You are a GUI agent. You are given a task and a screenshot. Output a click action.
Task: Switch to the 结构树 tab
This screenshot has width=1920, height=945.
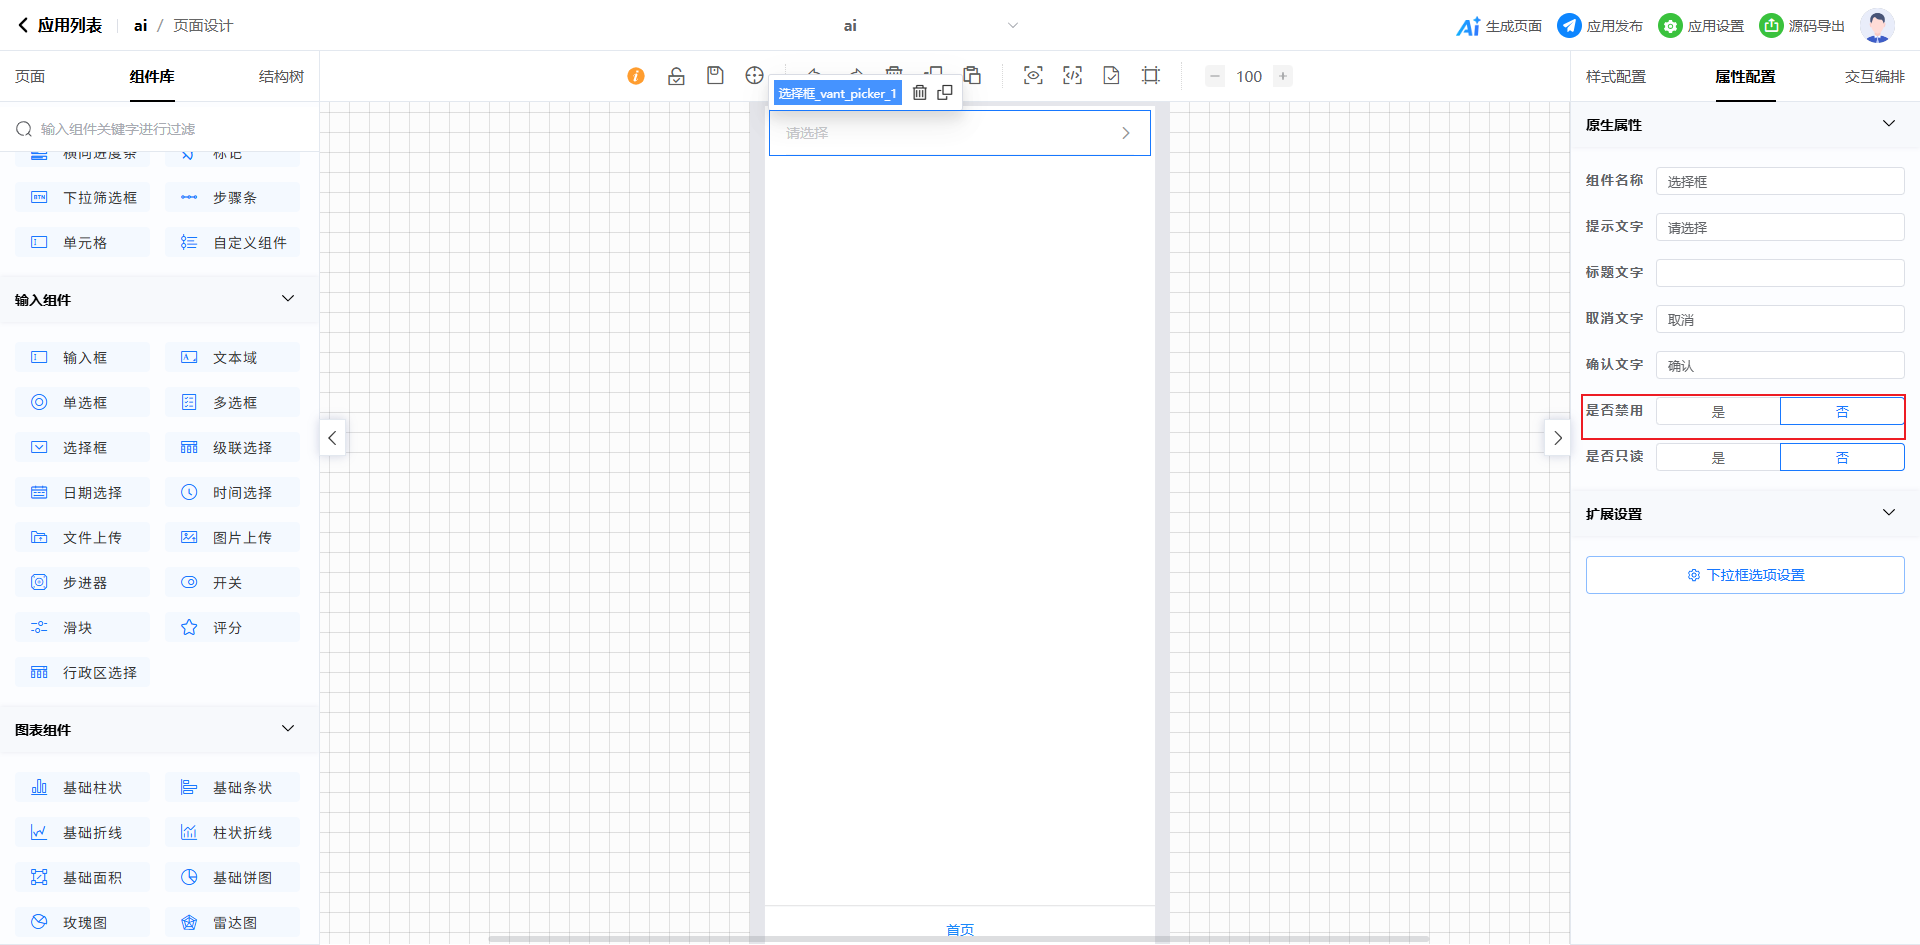tap(281, 77)
